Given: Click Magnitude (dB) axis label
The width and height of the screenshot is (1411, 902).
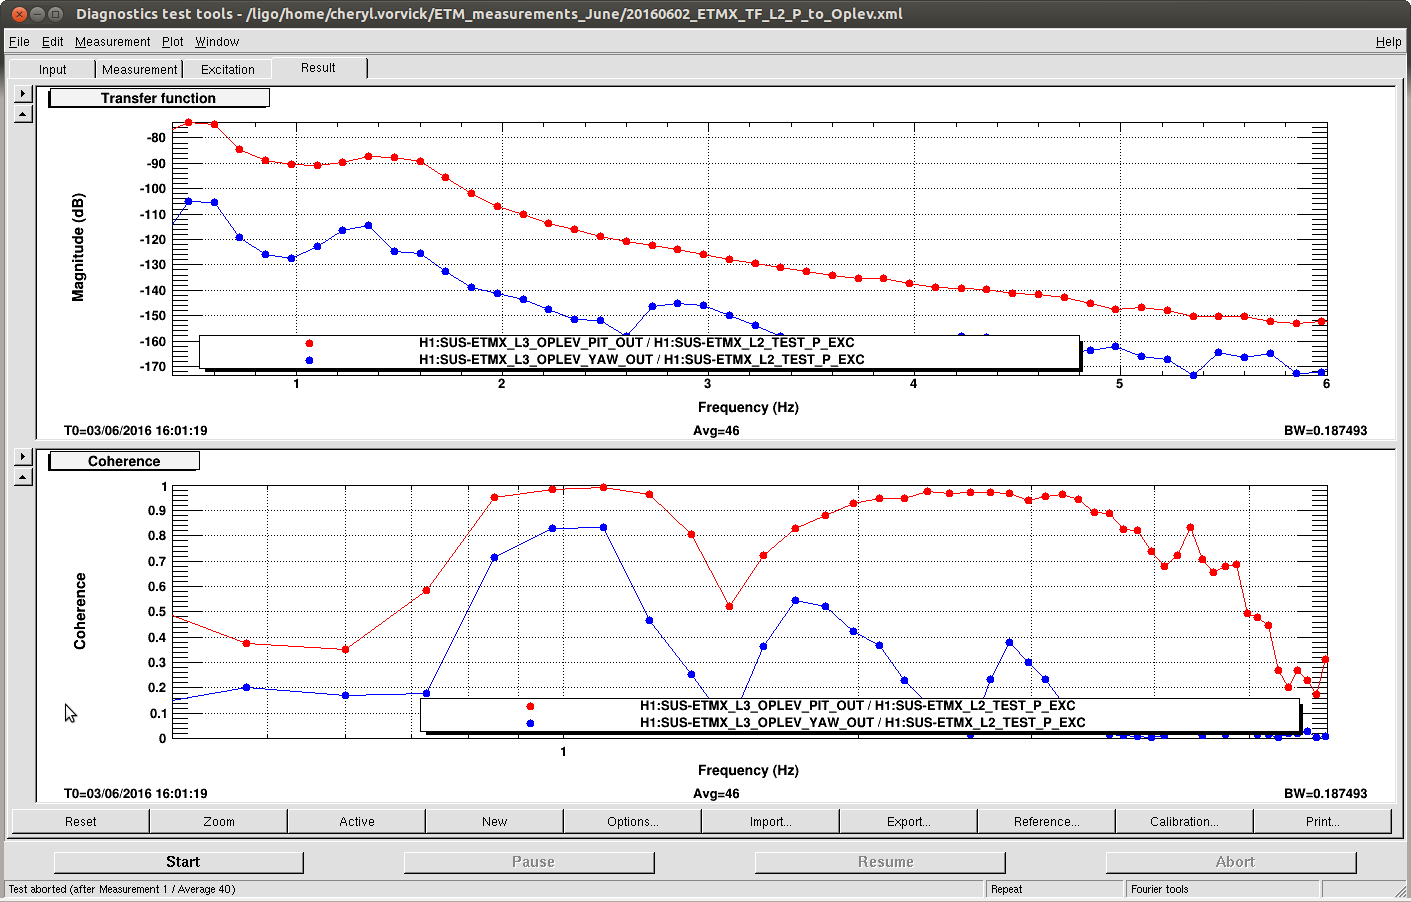Looking at the screenshot, I should (x=78, y=247).
